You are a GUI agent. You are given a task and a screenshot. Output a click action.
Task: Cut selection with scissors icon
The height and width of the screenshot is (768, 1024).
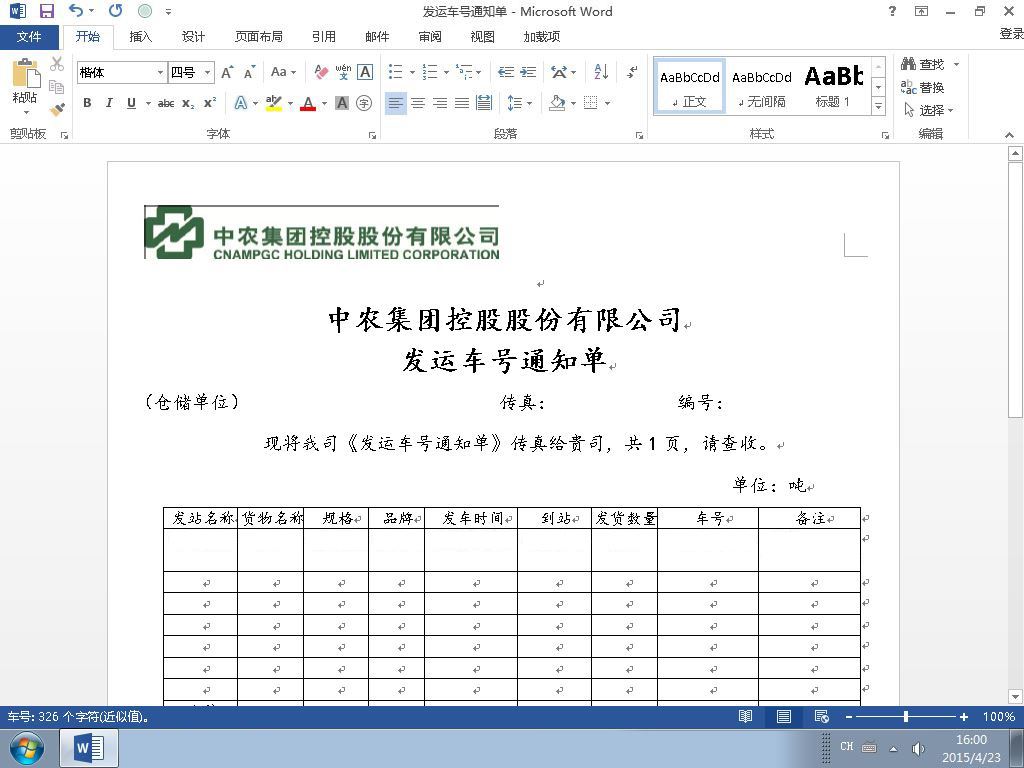tap(57, 64)
